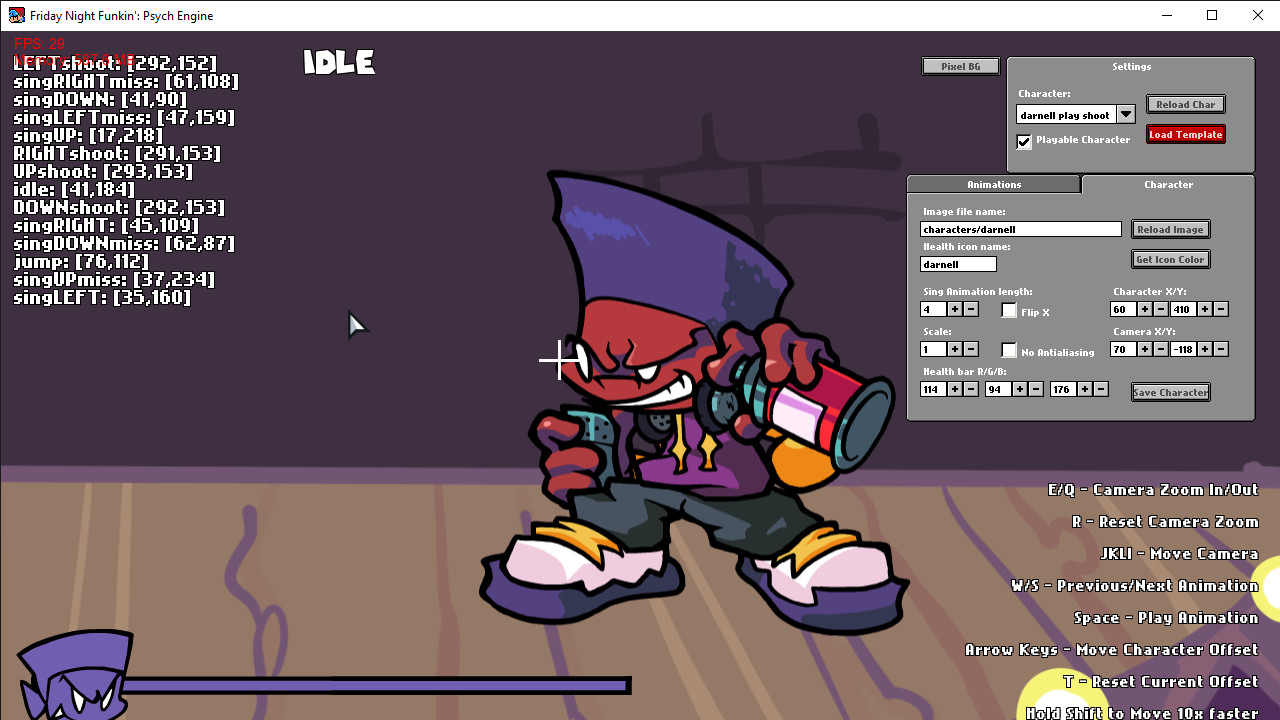Click the red Load Template button
1280x720 pixels.
[x=1186, y=135]
